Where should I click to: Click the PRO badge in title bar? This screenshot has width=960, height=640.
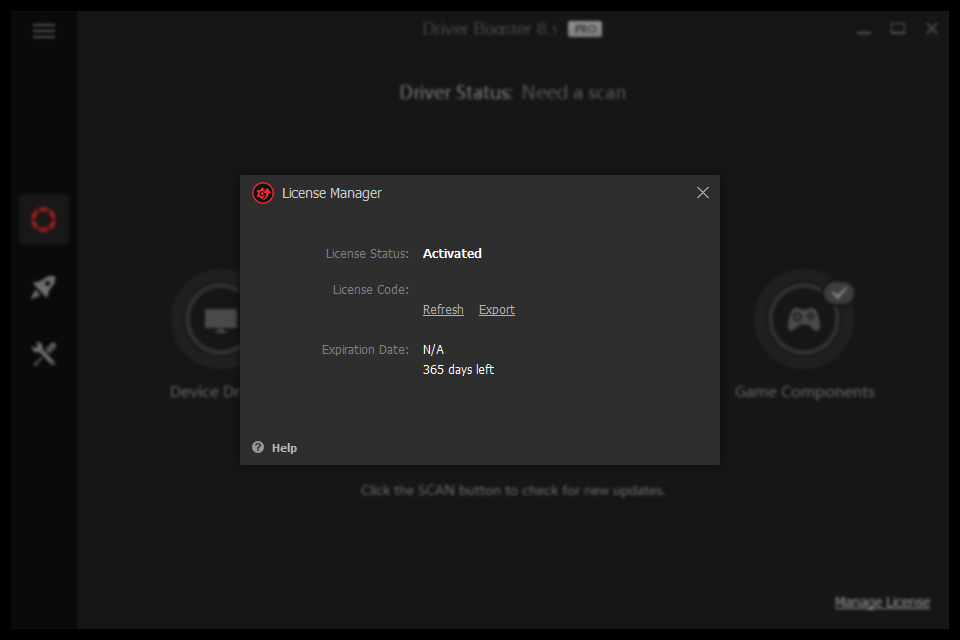pyautogui.click(x=585, y=29)
